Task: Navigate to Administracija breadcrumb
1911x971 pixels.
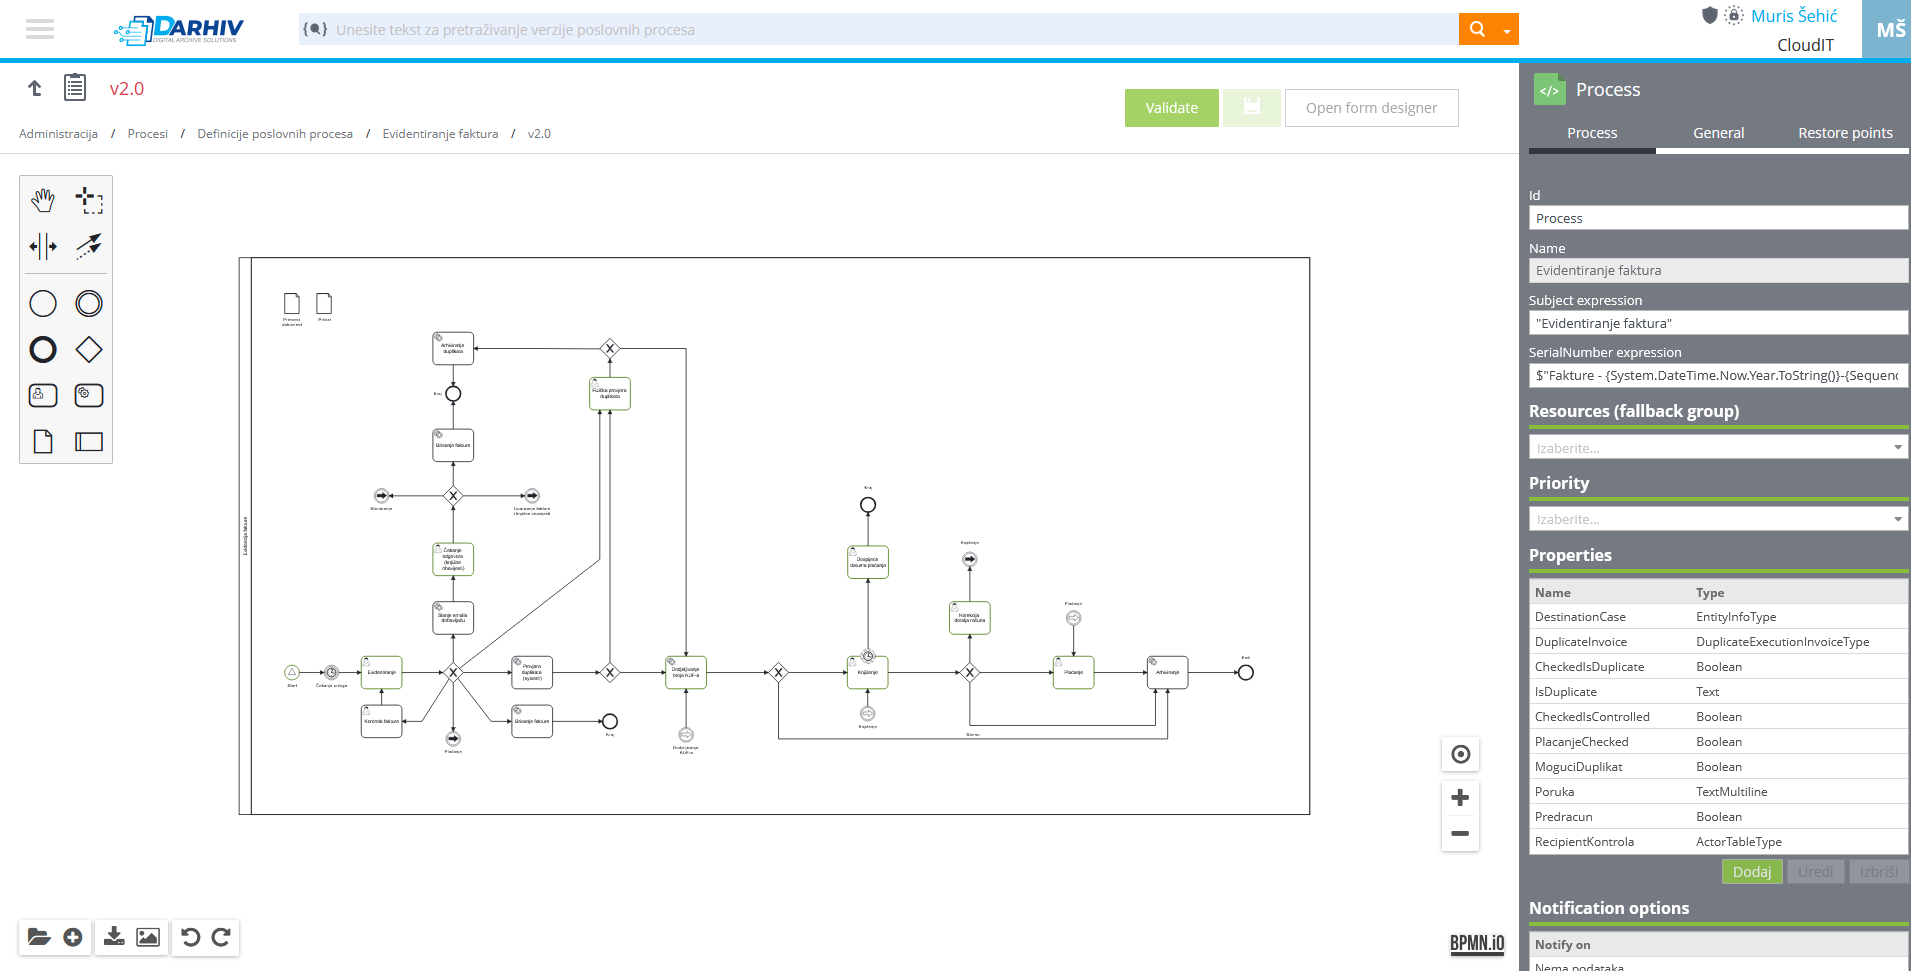Action: pos(58,134)
